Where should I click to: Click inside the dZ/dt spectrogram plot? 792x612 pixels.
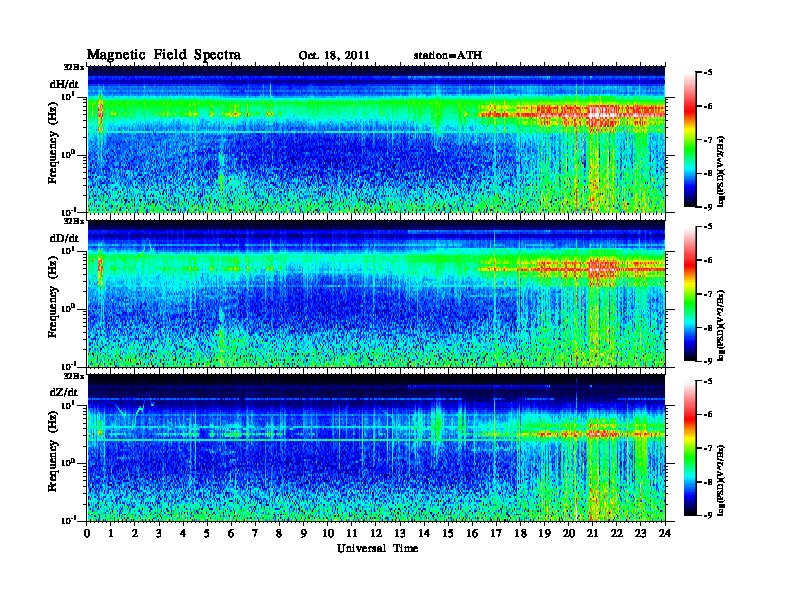pyautogui.click(x=376, y=447)
